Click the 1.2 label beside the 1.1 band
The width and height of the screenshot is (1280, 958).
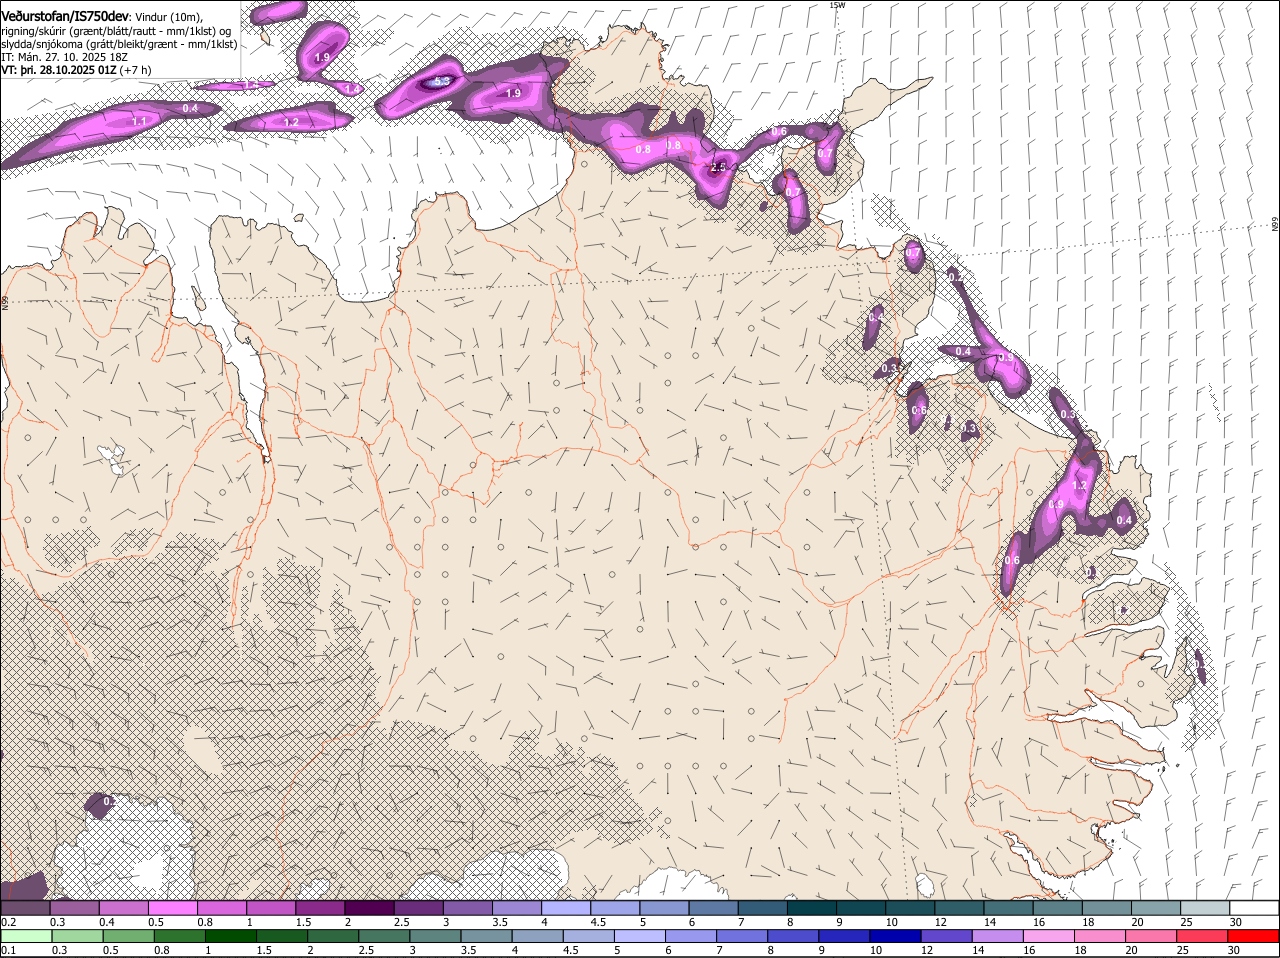click(x=291, y=123)
